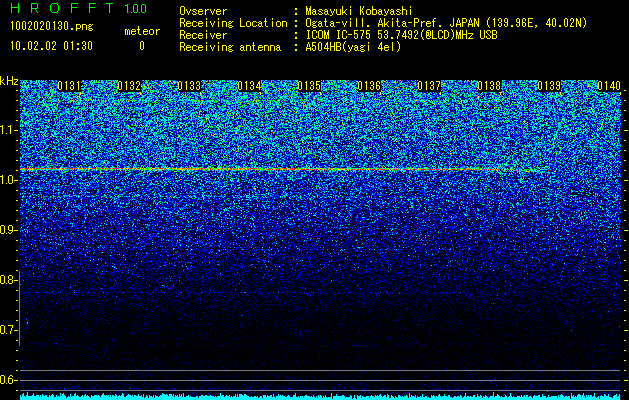Click the 0.7 kHz axis label
The height and width of the screenshot is (400, 629).
(x=8, y=330)
